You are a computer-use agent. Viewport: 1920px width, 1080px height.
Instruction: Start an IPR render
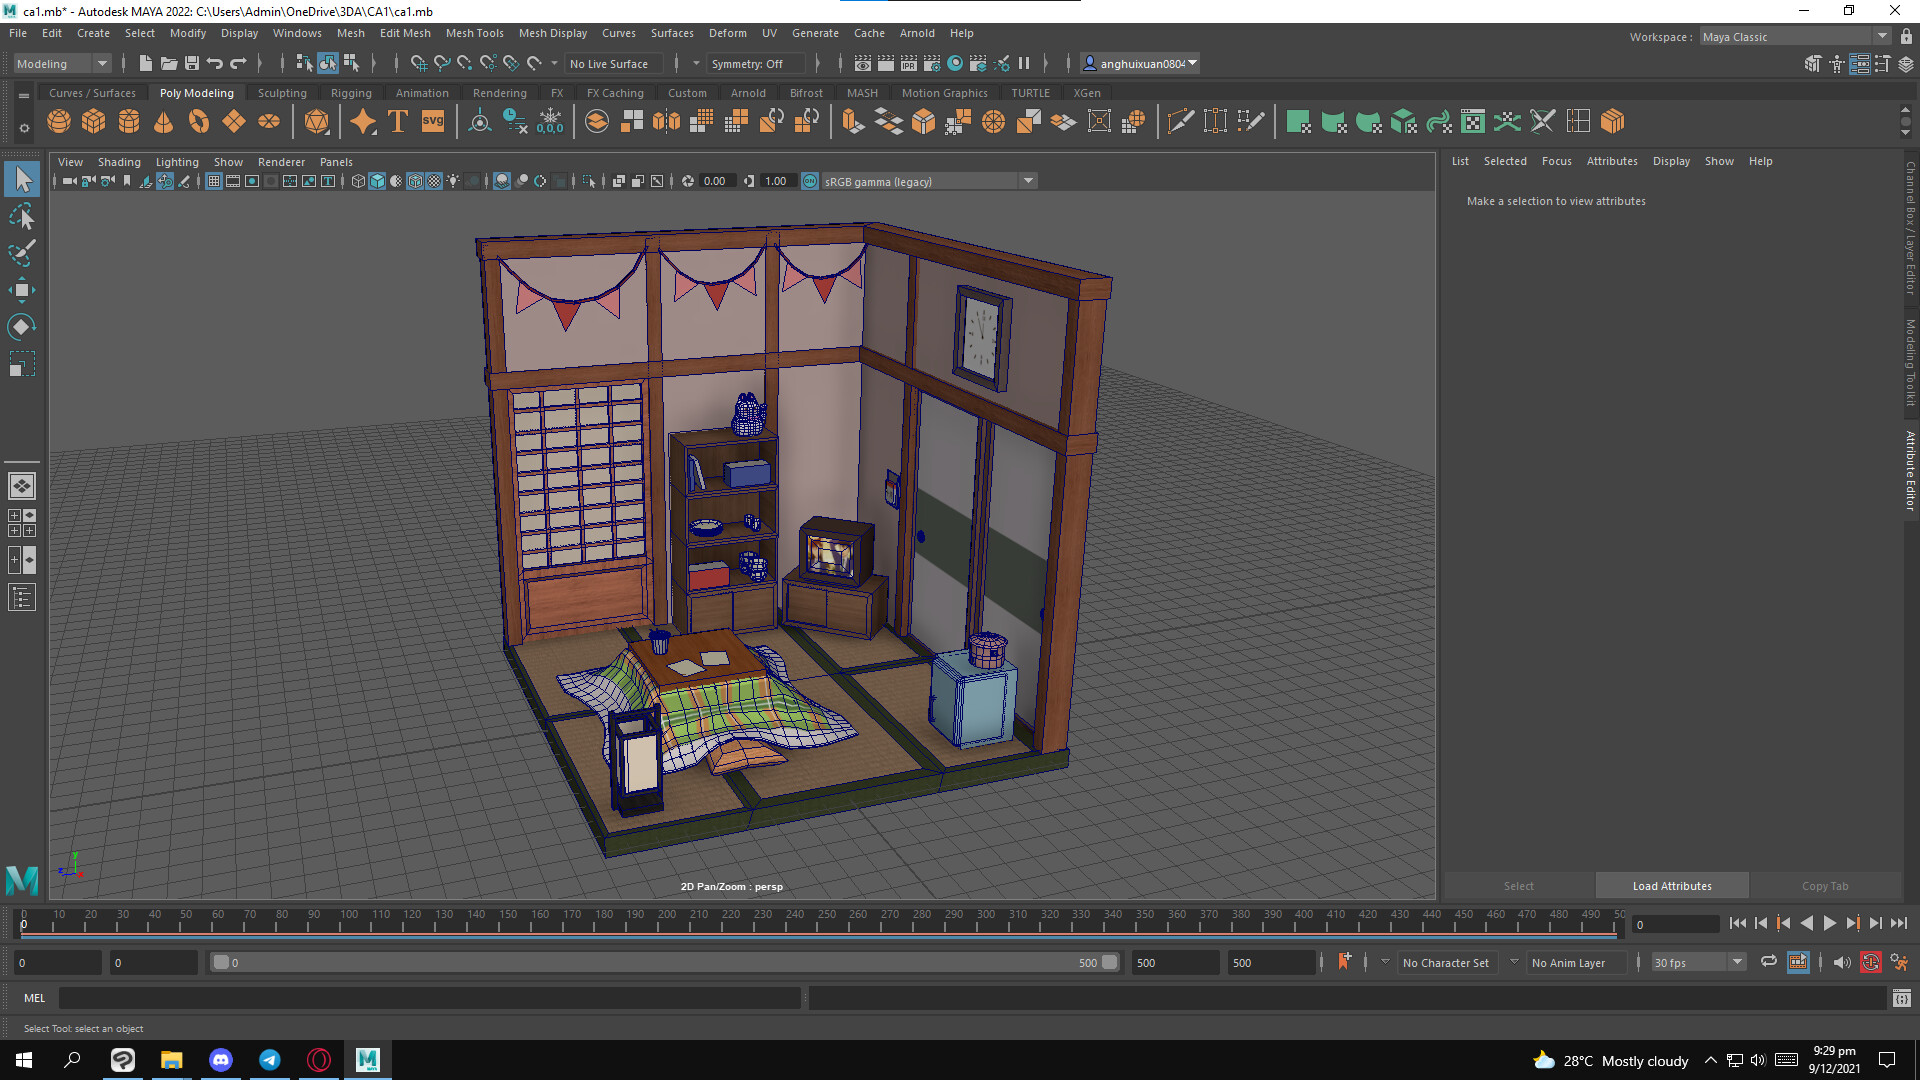pyautogui.click(x=908, y=63)
